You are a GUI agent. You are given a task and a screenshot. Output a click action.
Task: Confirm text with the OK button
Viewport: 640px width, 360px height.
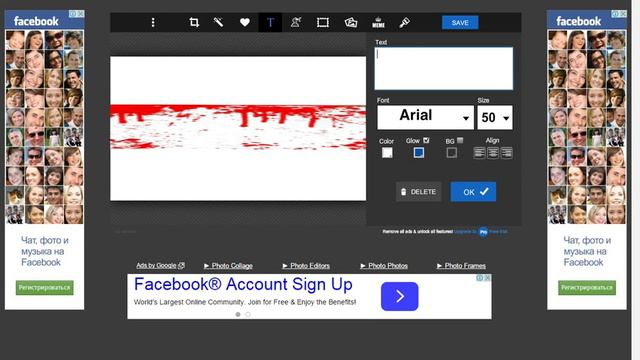click(473, 192)
